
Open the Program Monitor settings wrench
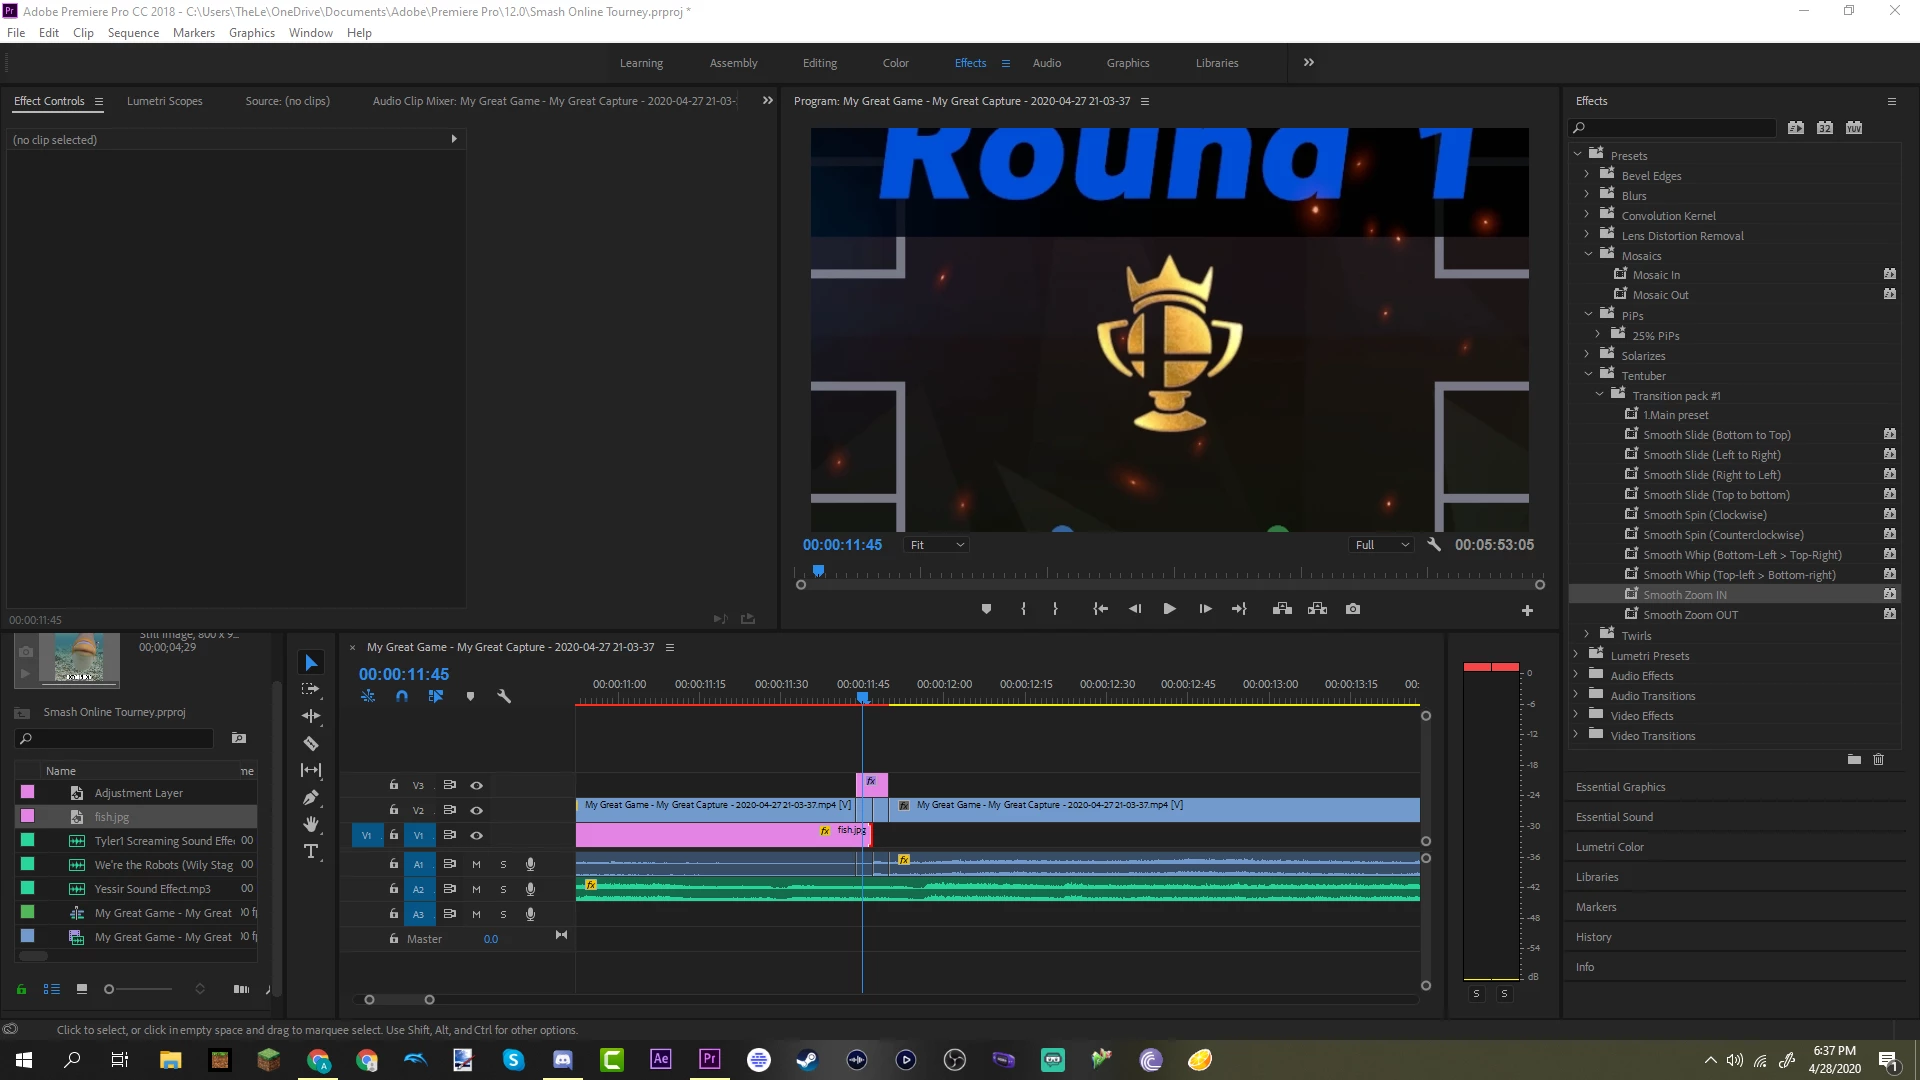(x=1434, y=545)
